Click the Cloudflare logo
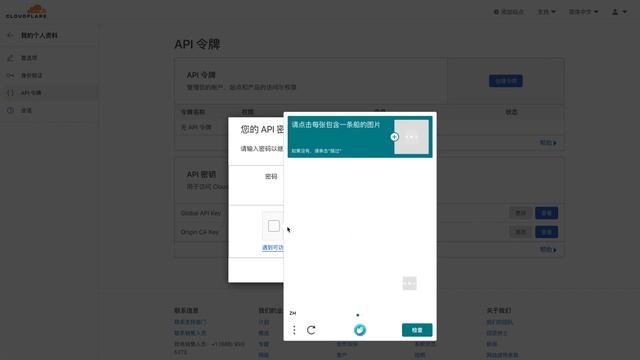The width and height of the screenshot is (640, 360). tap(27, 11)
